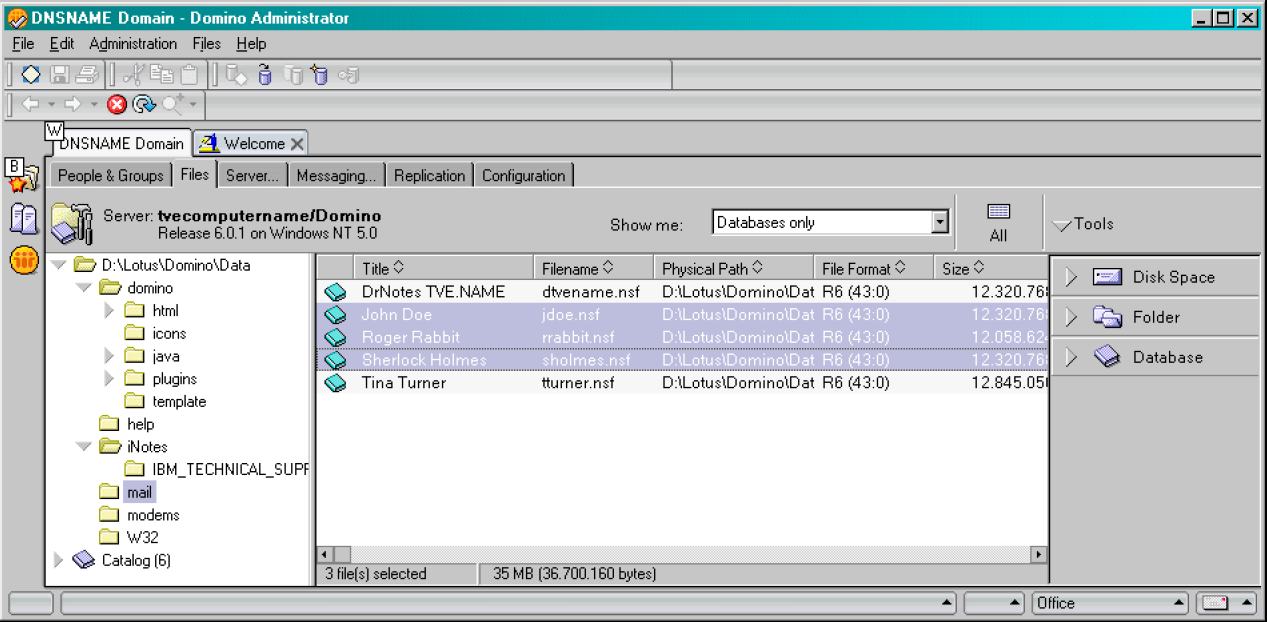This screenshot has width=1268, height=622.
Task: Expand the java folder node
Action: 109,356
